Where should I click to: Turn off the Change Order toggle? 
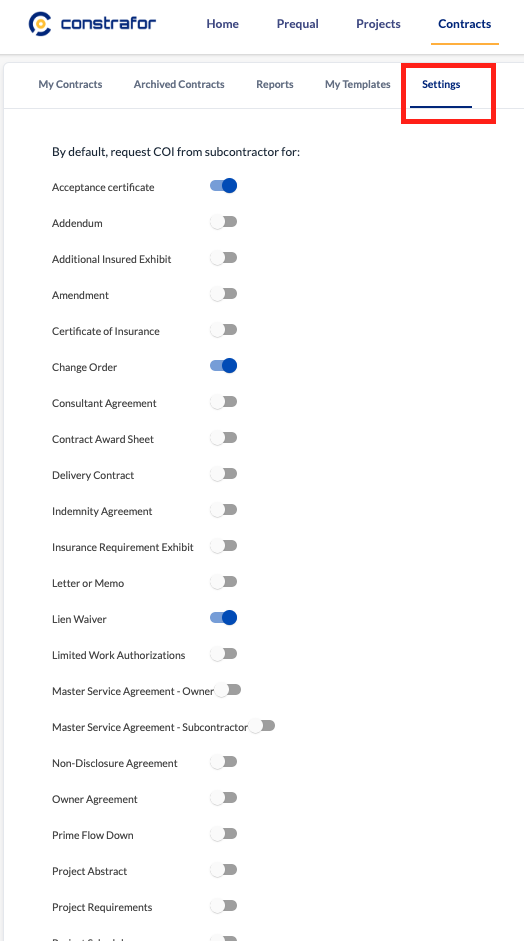tap(223, 366)
